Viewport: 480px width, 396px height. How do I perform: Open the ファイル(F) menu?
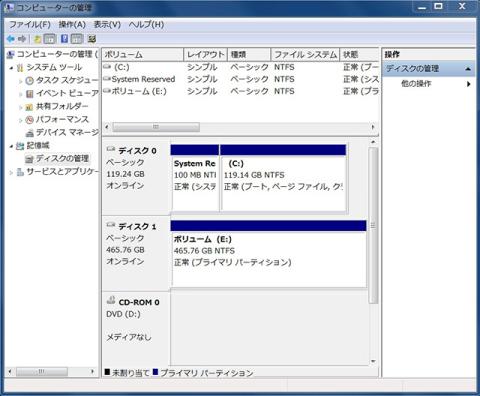(30, 24)
